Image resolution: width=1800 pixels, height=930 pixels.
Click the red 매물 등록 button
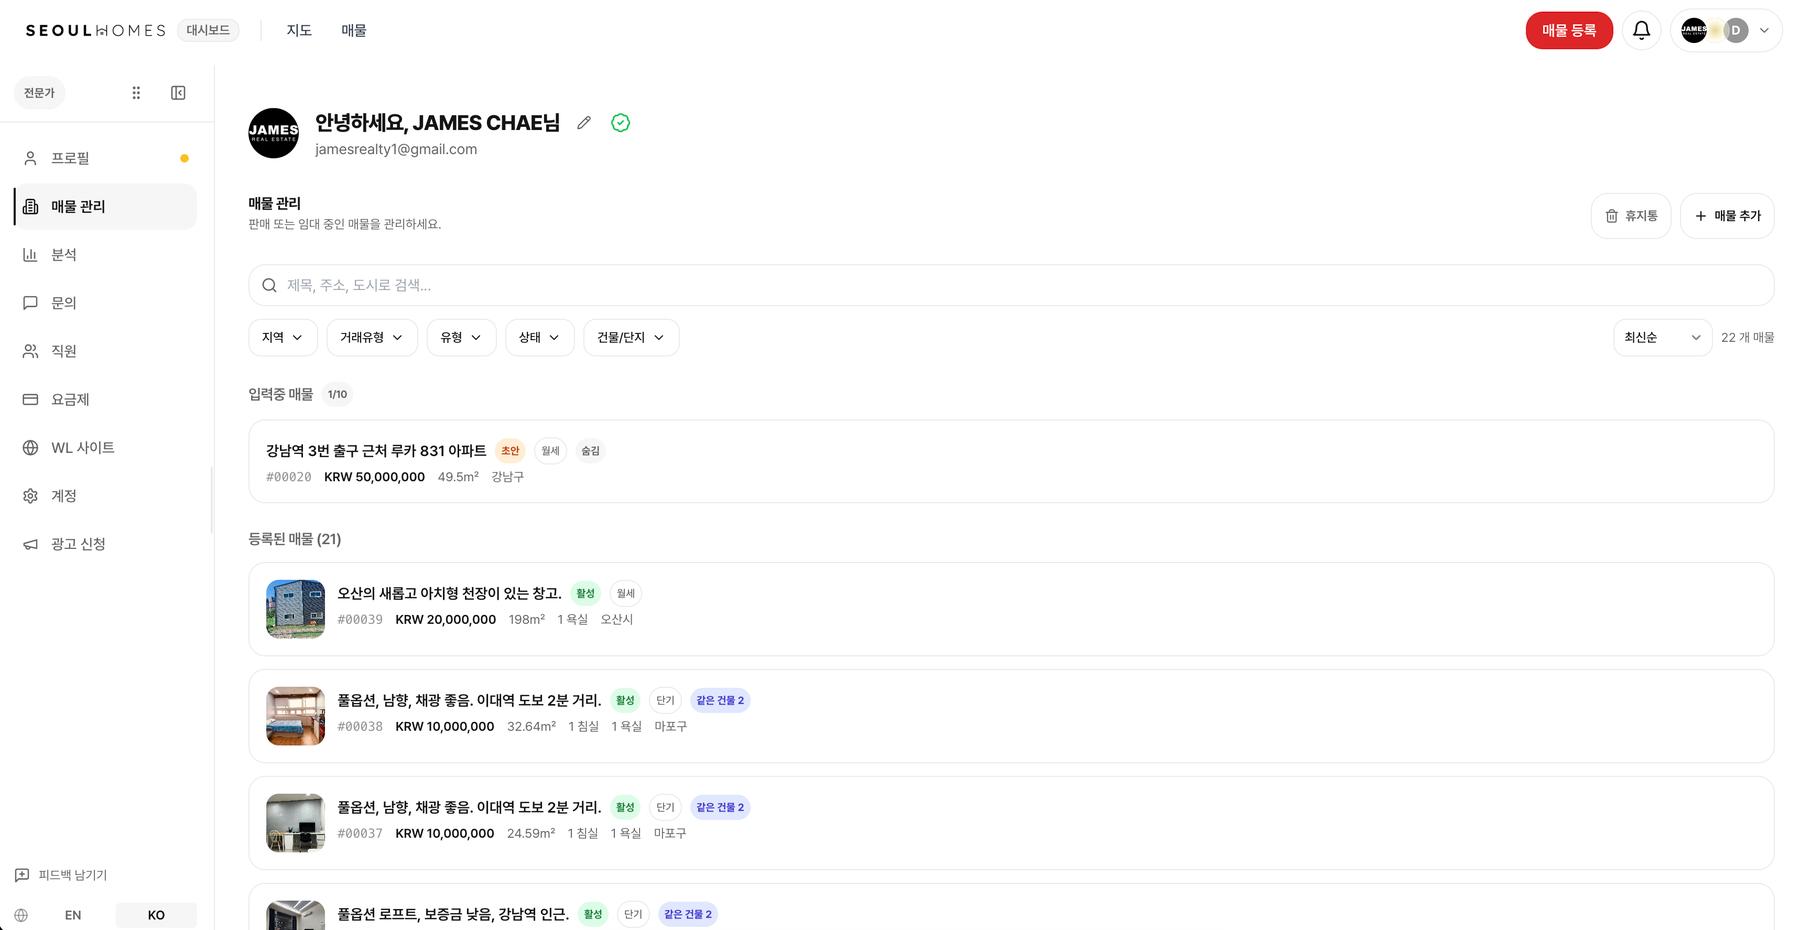point(1569,31)
